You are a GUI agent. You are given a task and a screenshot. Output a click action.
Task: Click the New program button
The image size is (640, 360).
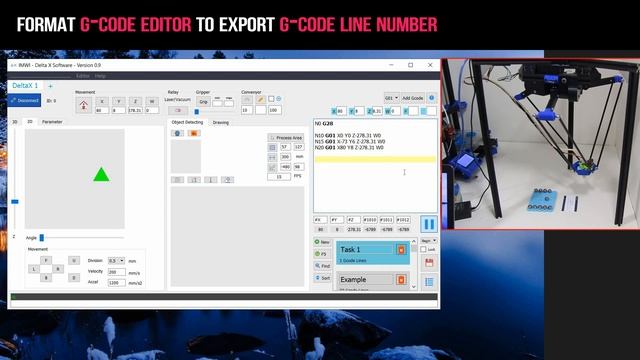pos(322,242)
